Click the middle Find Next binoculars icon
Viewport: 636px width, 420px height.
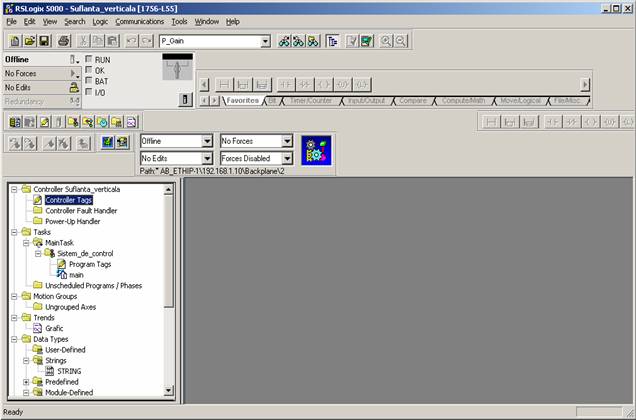299,41
